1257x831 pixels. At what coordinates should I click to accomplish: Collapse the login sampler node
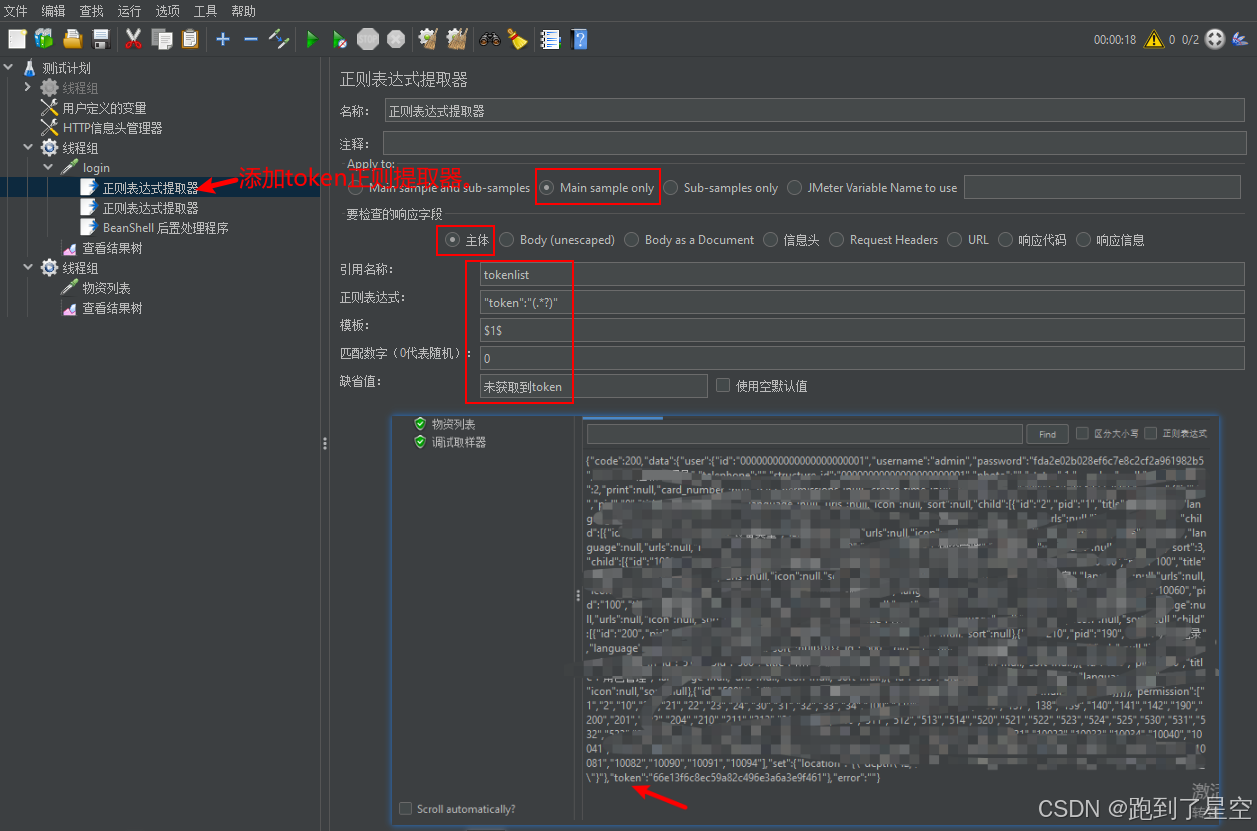tap(48, 168)
